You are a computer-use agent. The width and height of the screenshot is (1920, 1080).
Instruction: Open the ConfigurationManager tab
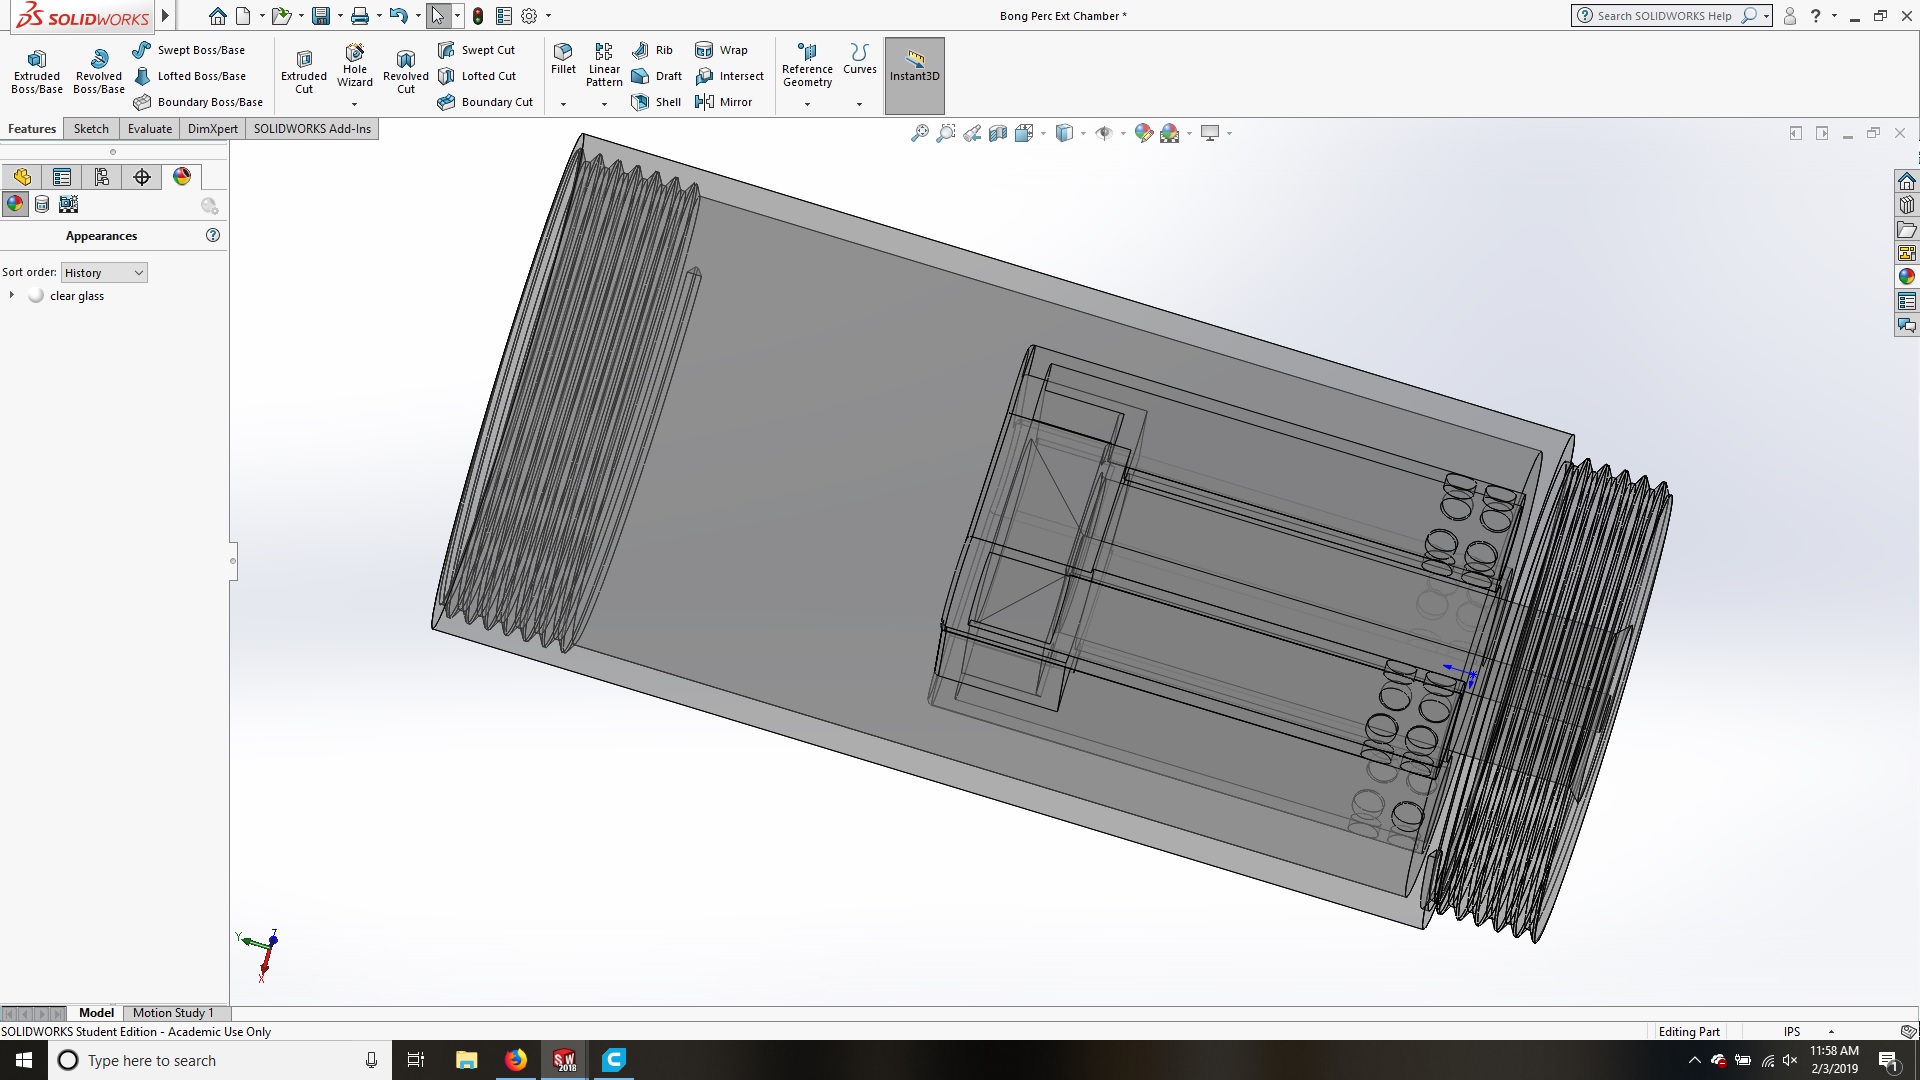(x=102, y=177)
